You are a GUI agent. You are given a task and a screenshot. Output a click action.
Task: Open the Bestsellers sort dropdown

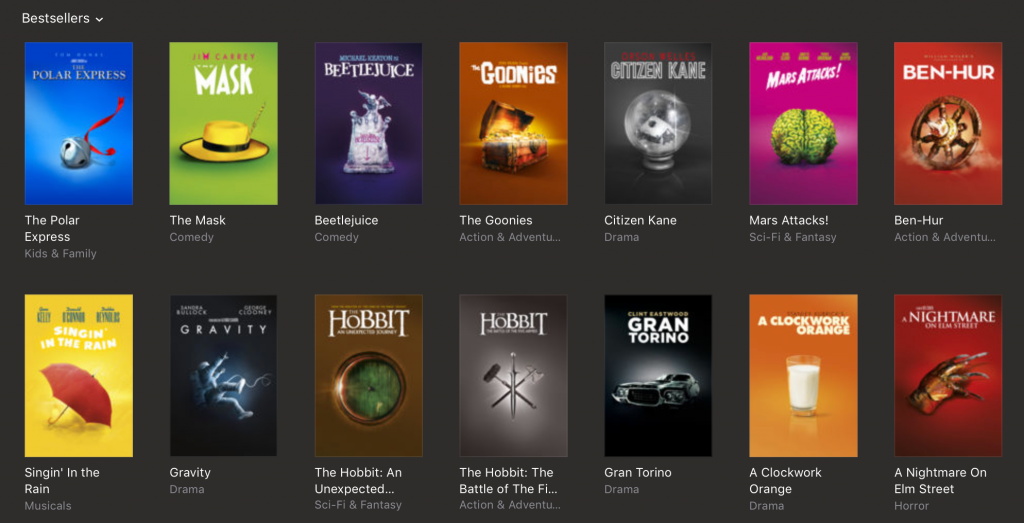coord(63,18)
